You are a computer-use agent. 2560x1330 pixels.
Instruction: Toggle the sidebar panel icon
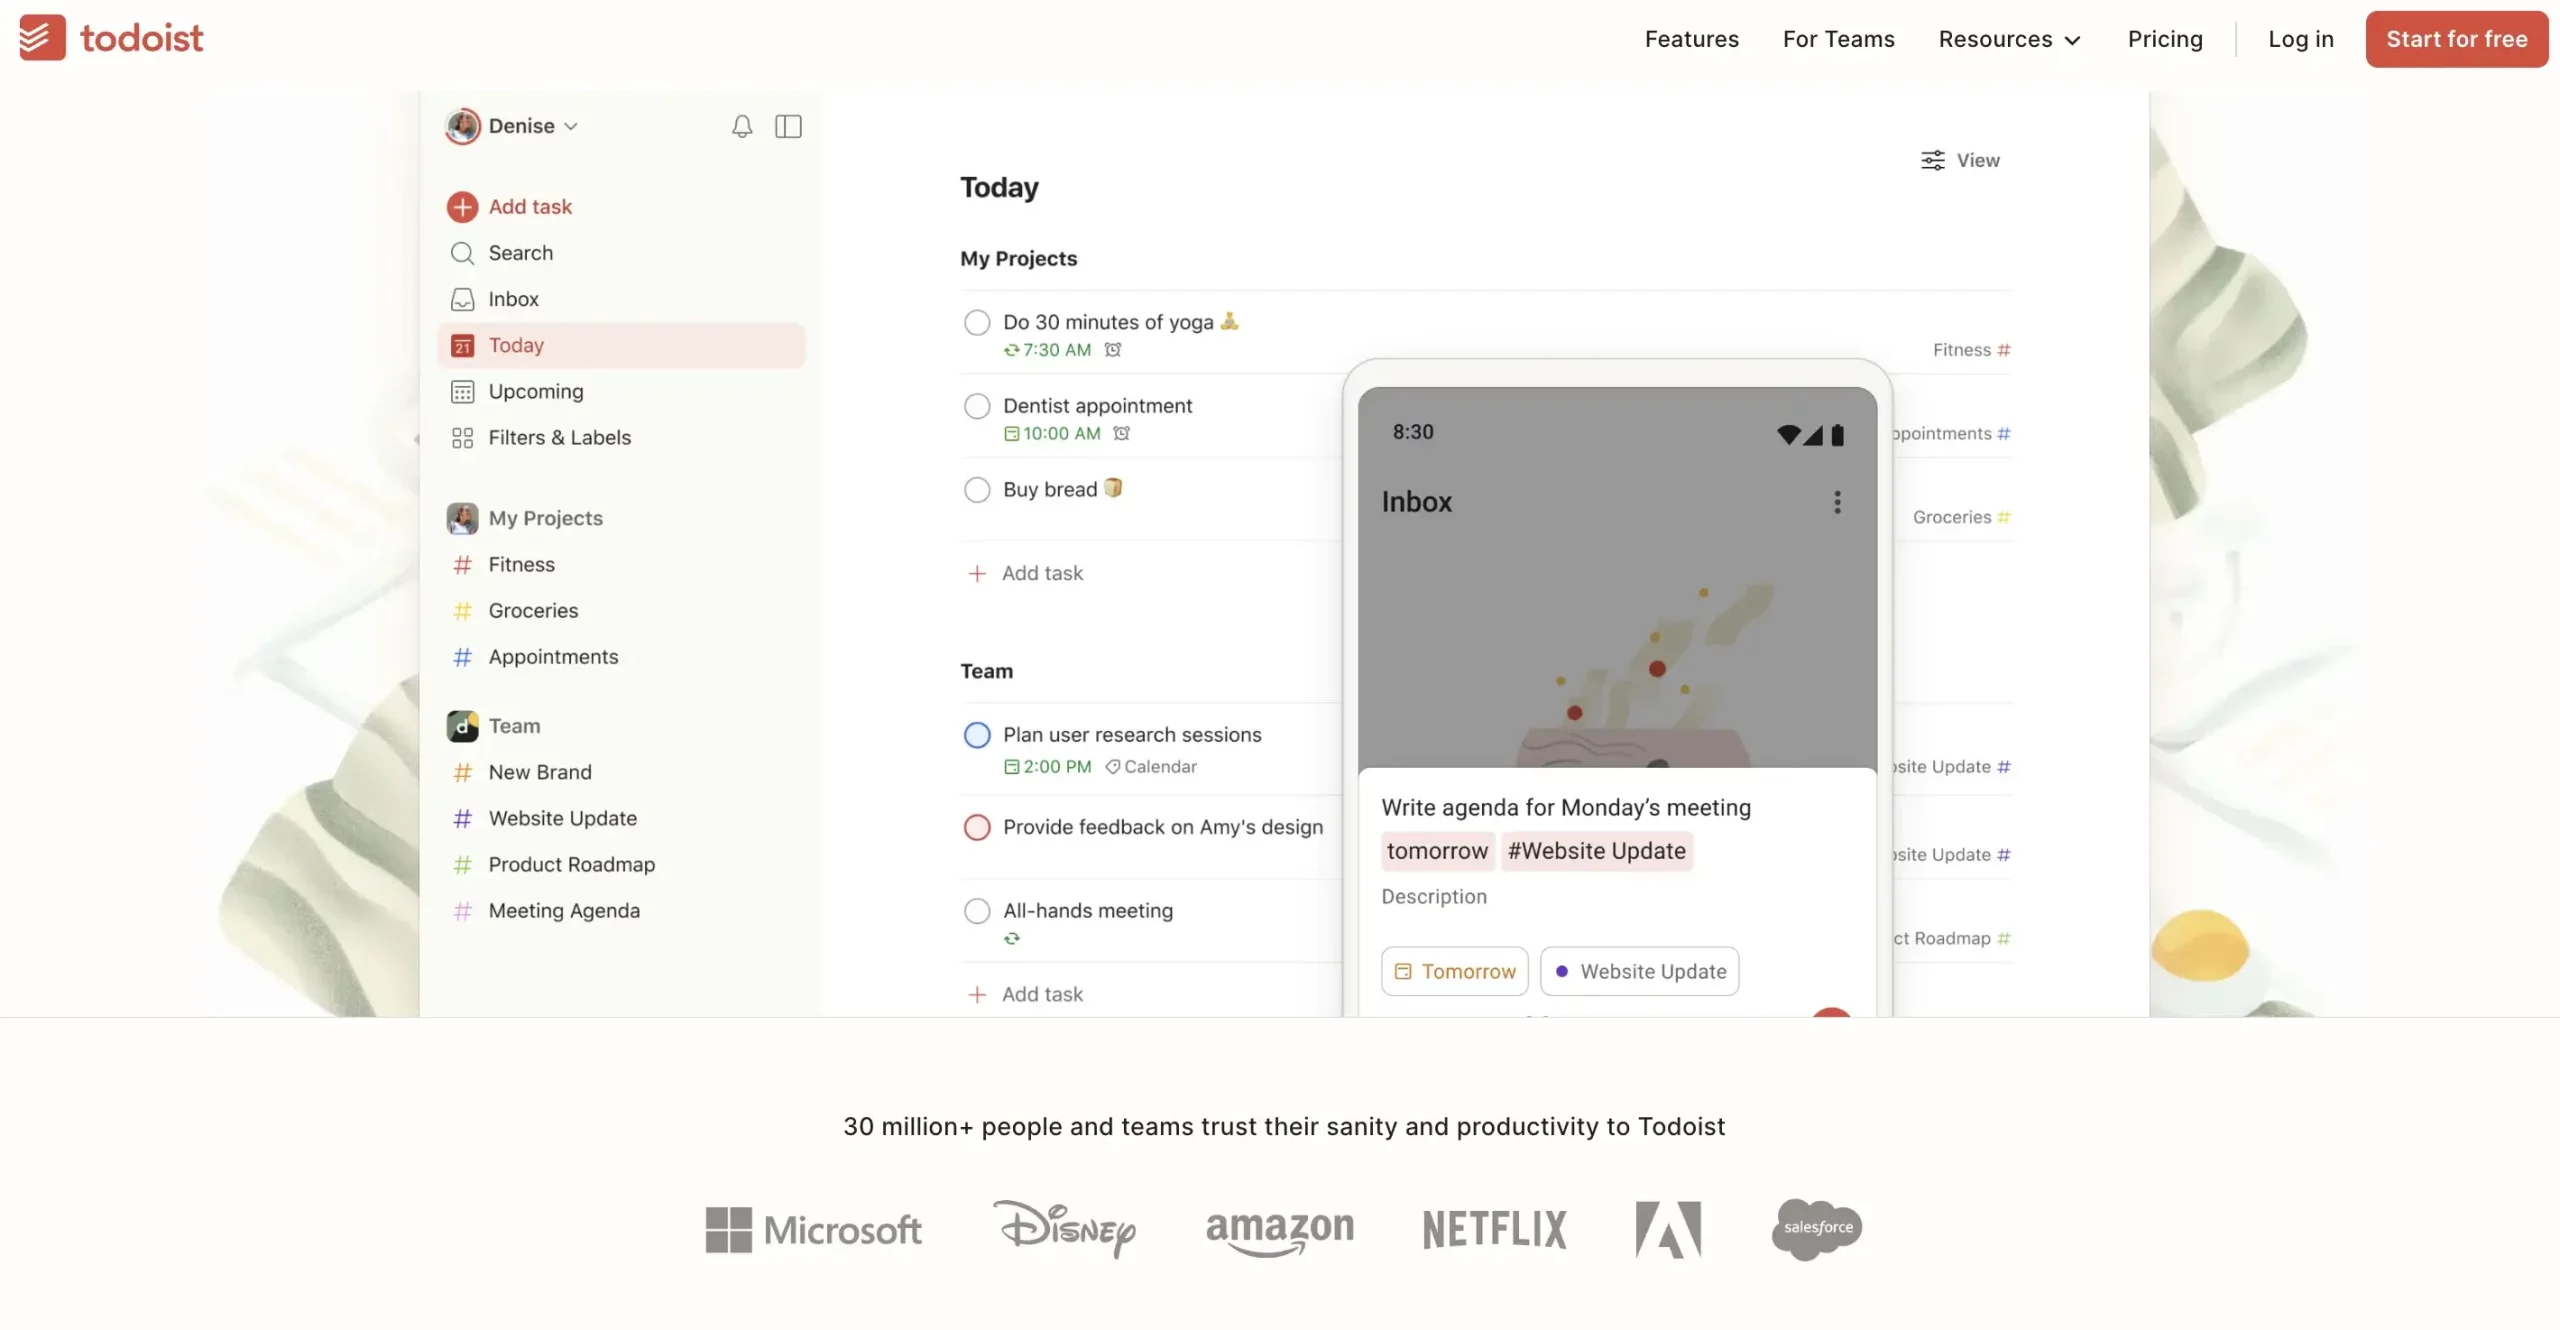(x=788, y=126)
